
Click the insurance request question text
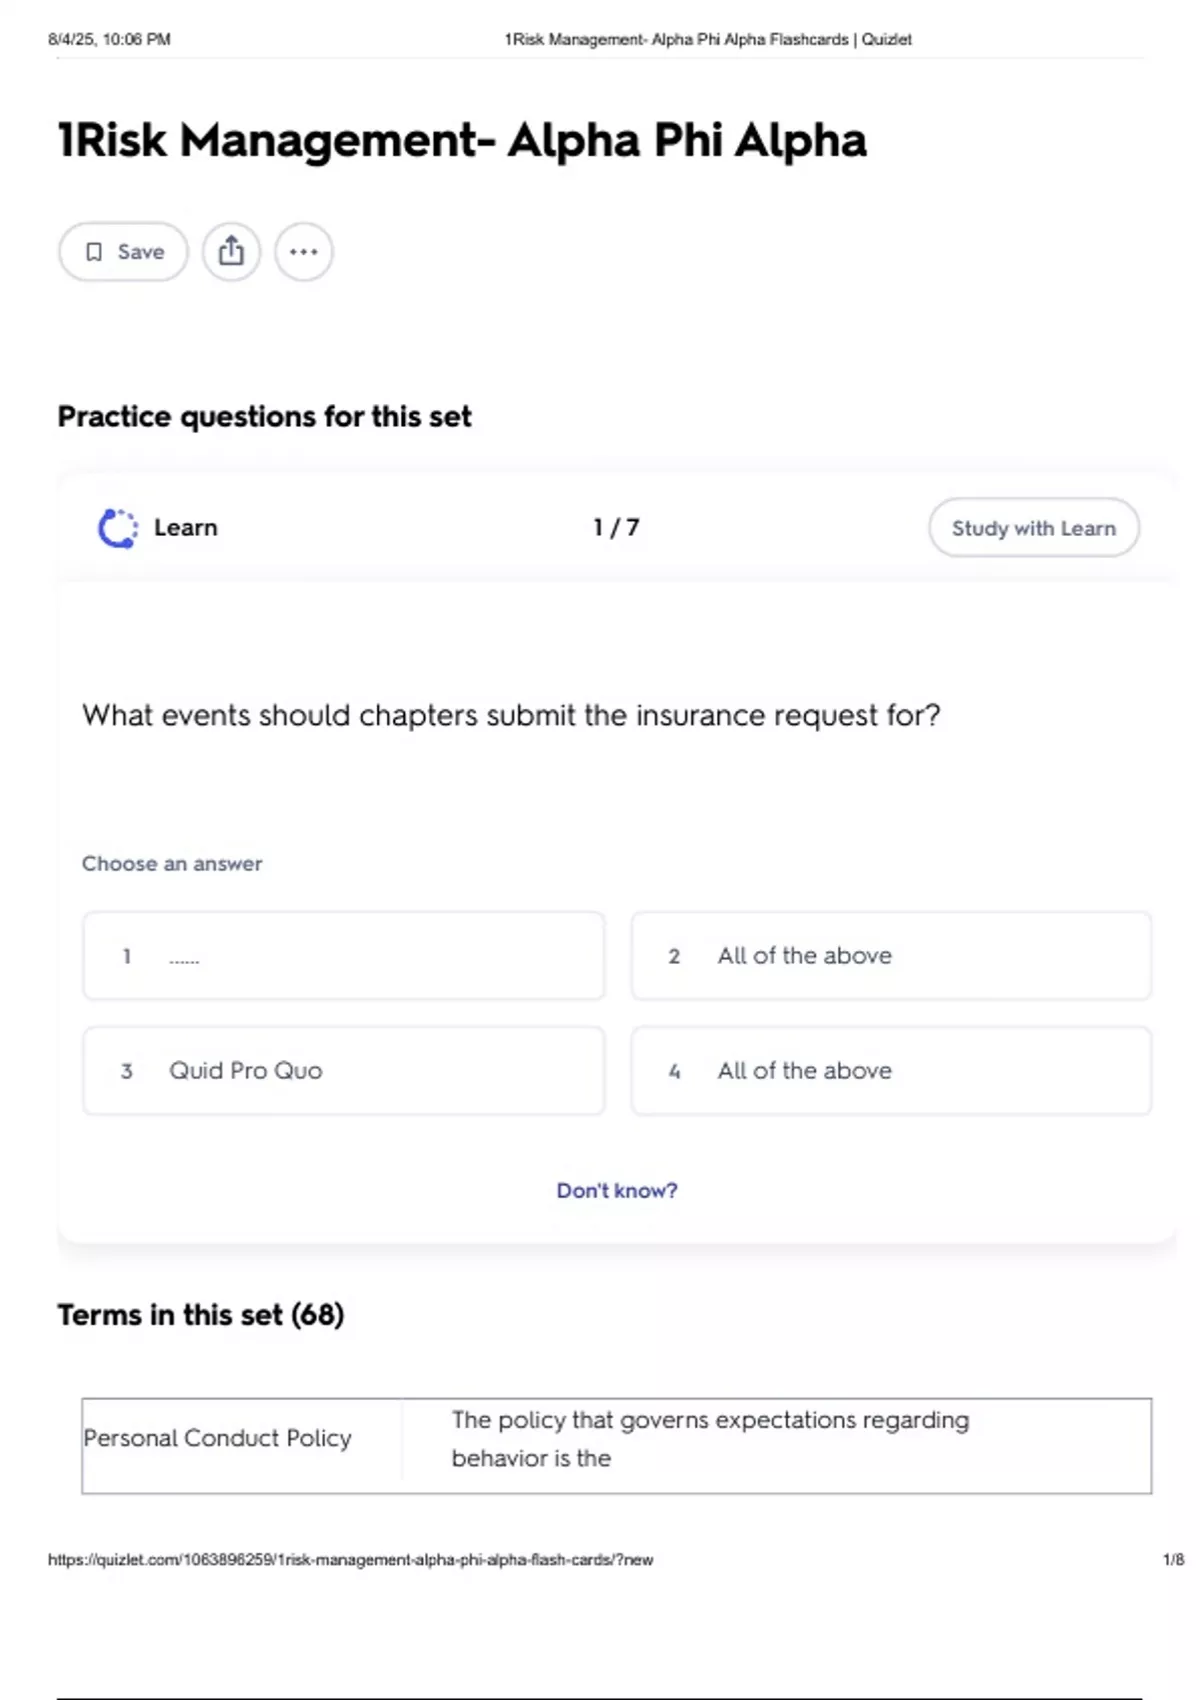(x=511, y=716)
